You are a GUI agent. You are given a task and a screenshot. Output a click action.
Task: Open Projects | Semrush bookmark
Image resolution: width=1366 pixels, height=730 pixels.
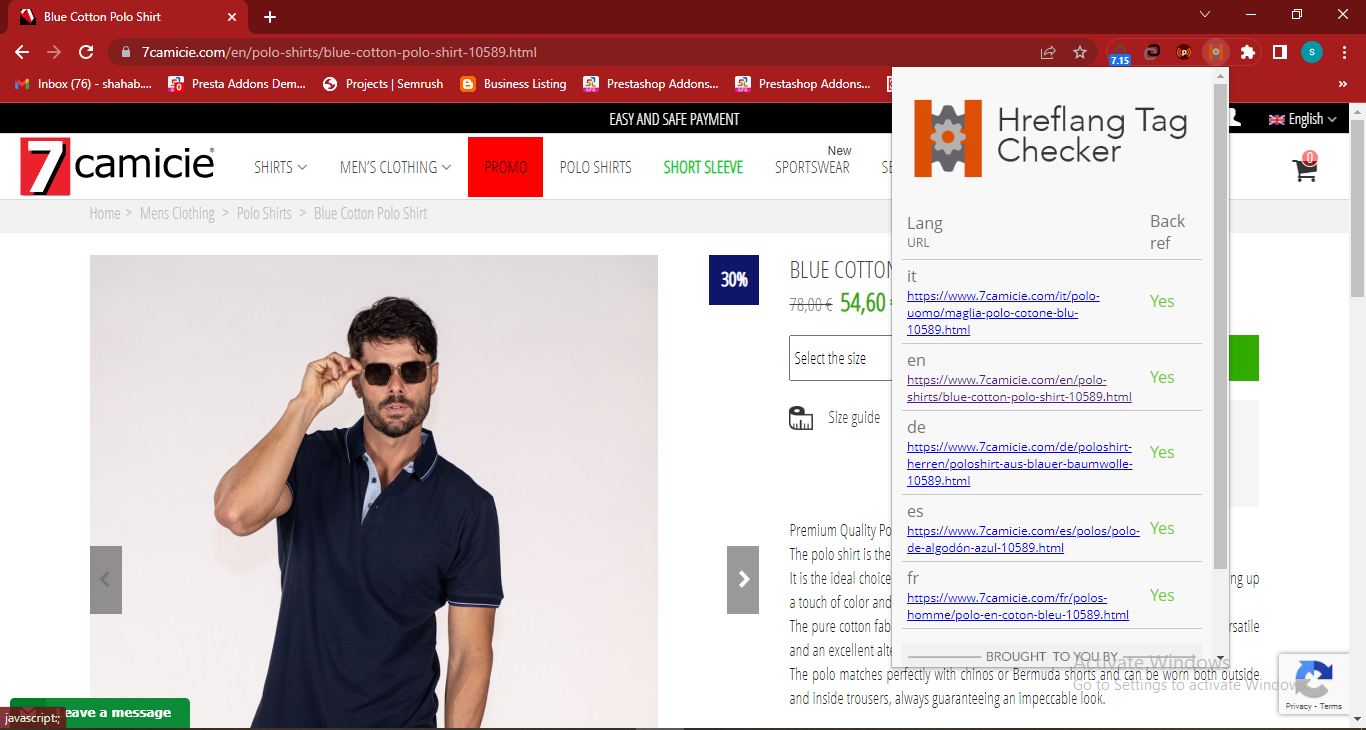coord(383,84)
